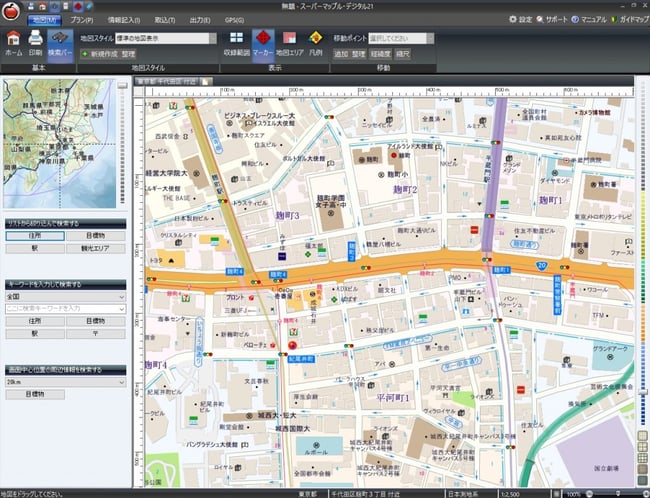Click the 収録範囲 coverage area icon

pyautogui.click(x=236, y=43)
